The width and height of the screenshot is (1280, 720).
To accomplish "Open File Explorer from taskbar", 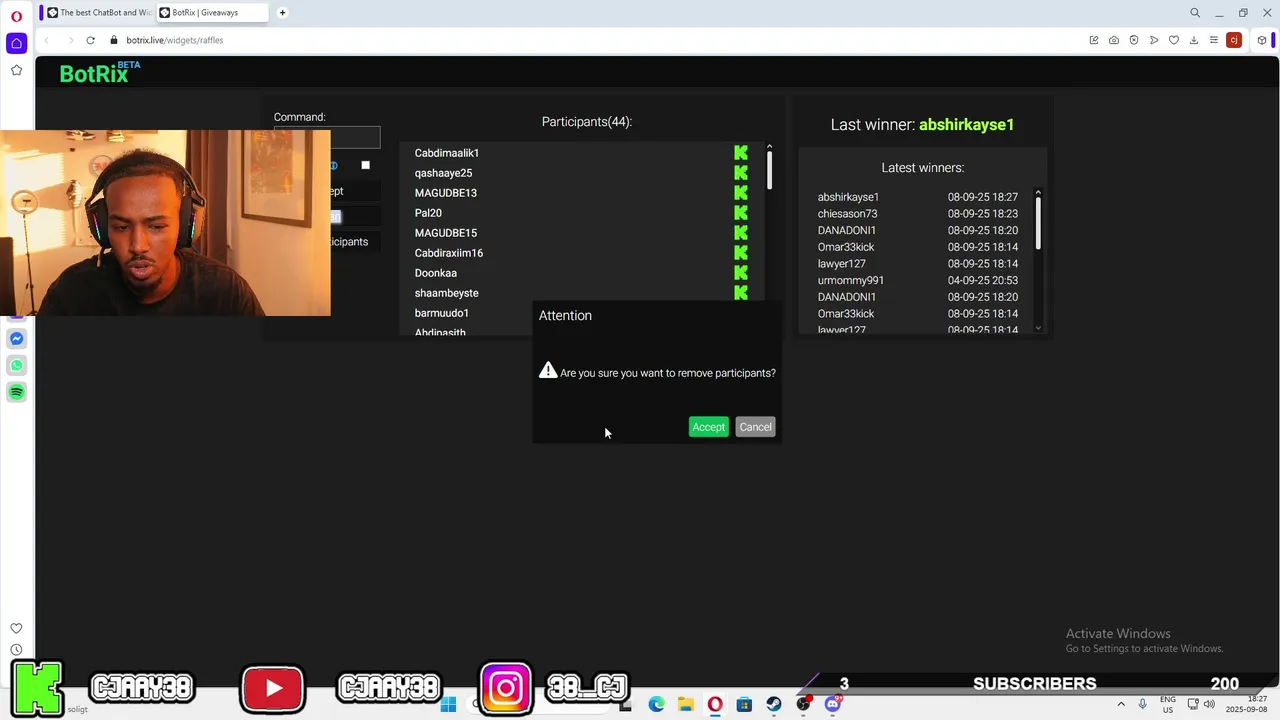I will coord(685,704).
